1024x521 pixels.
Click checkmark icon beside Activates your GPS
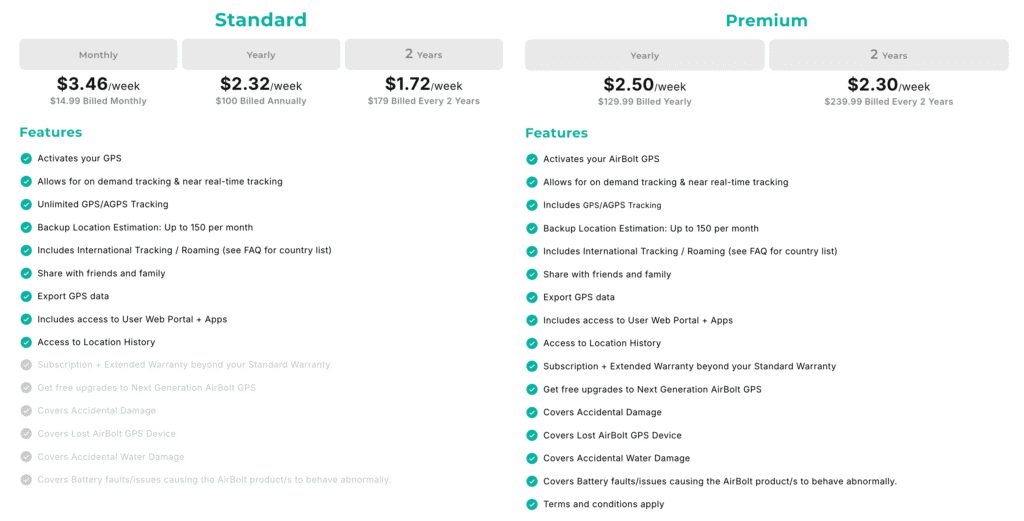click(26, 159)
